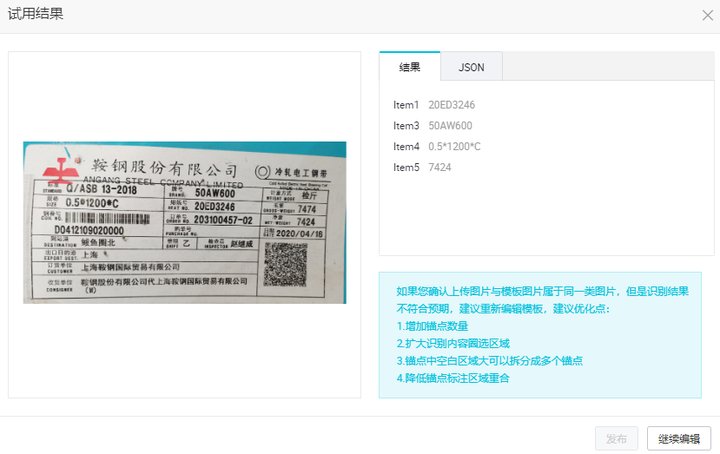The image size is (720, 454).
Task: Click tip 1.增加锚点数量
Action: tap(432, 326)
